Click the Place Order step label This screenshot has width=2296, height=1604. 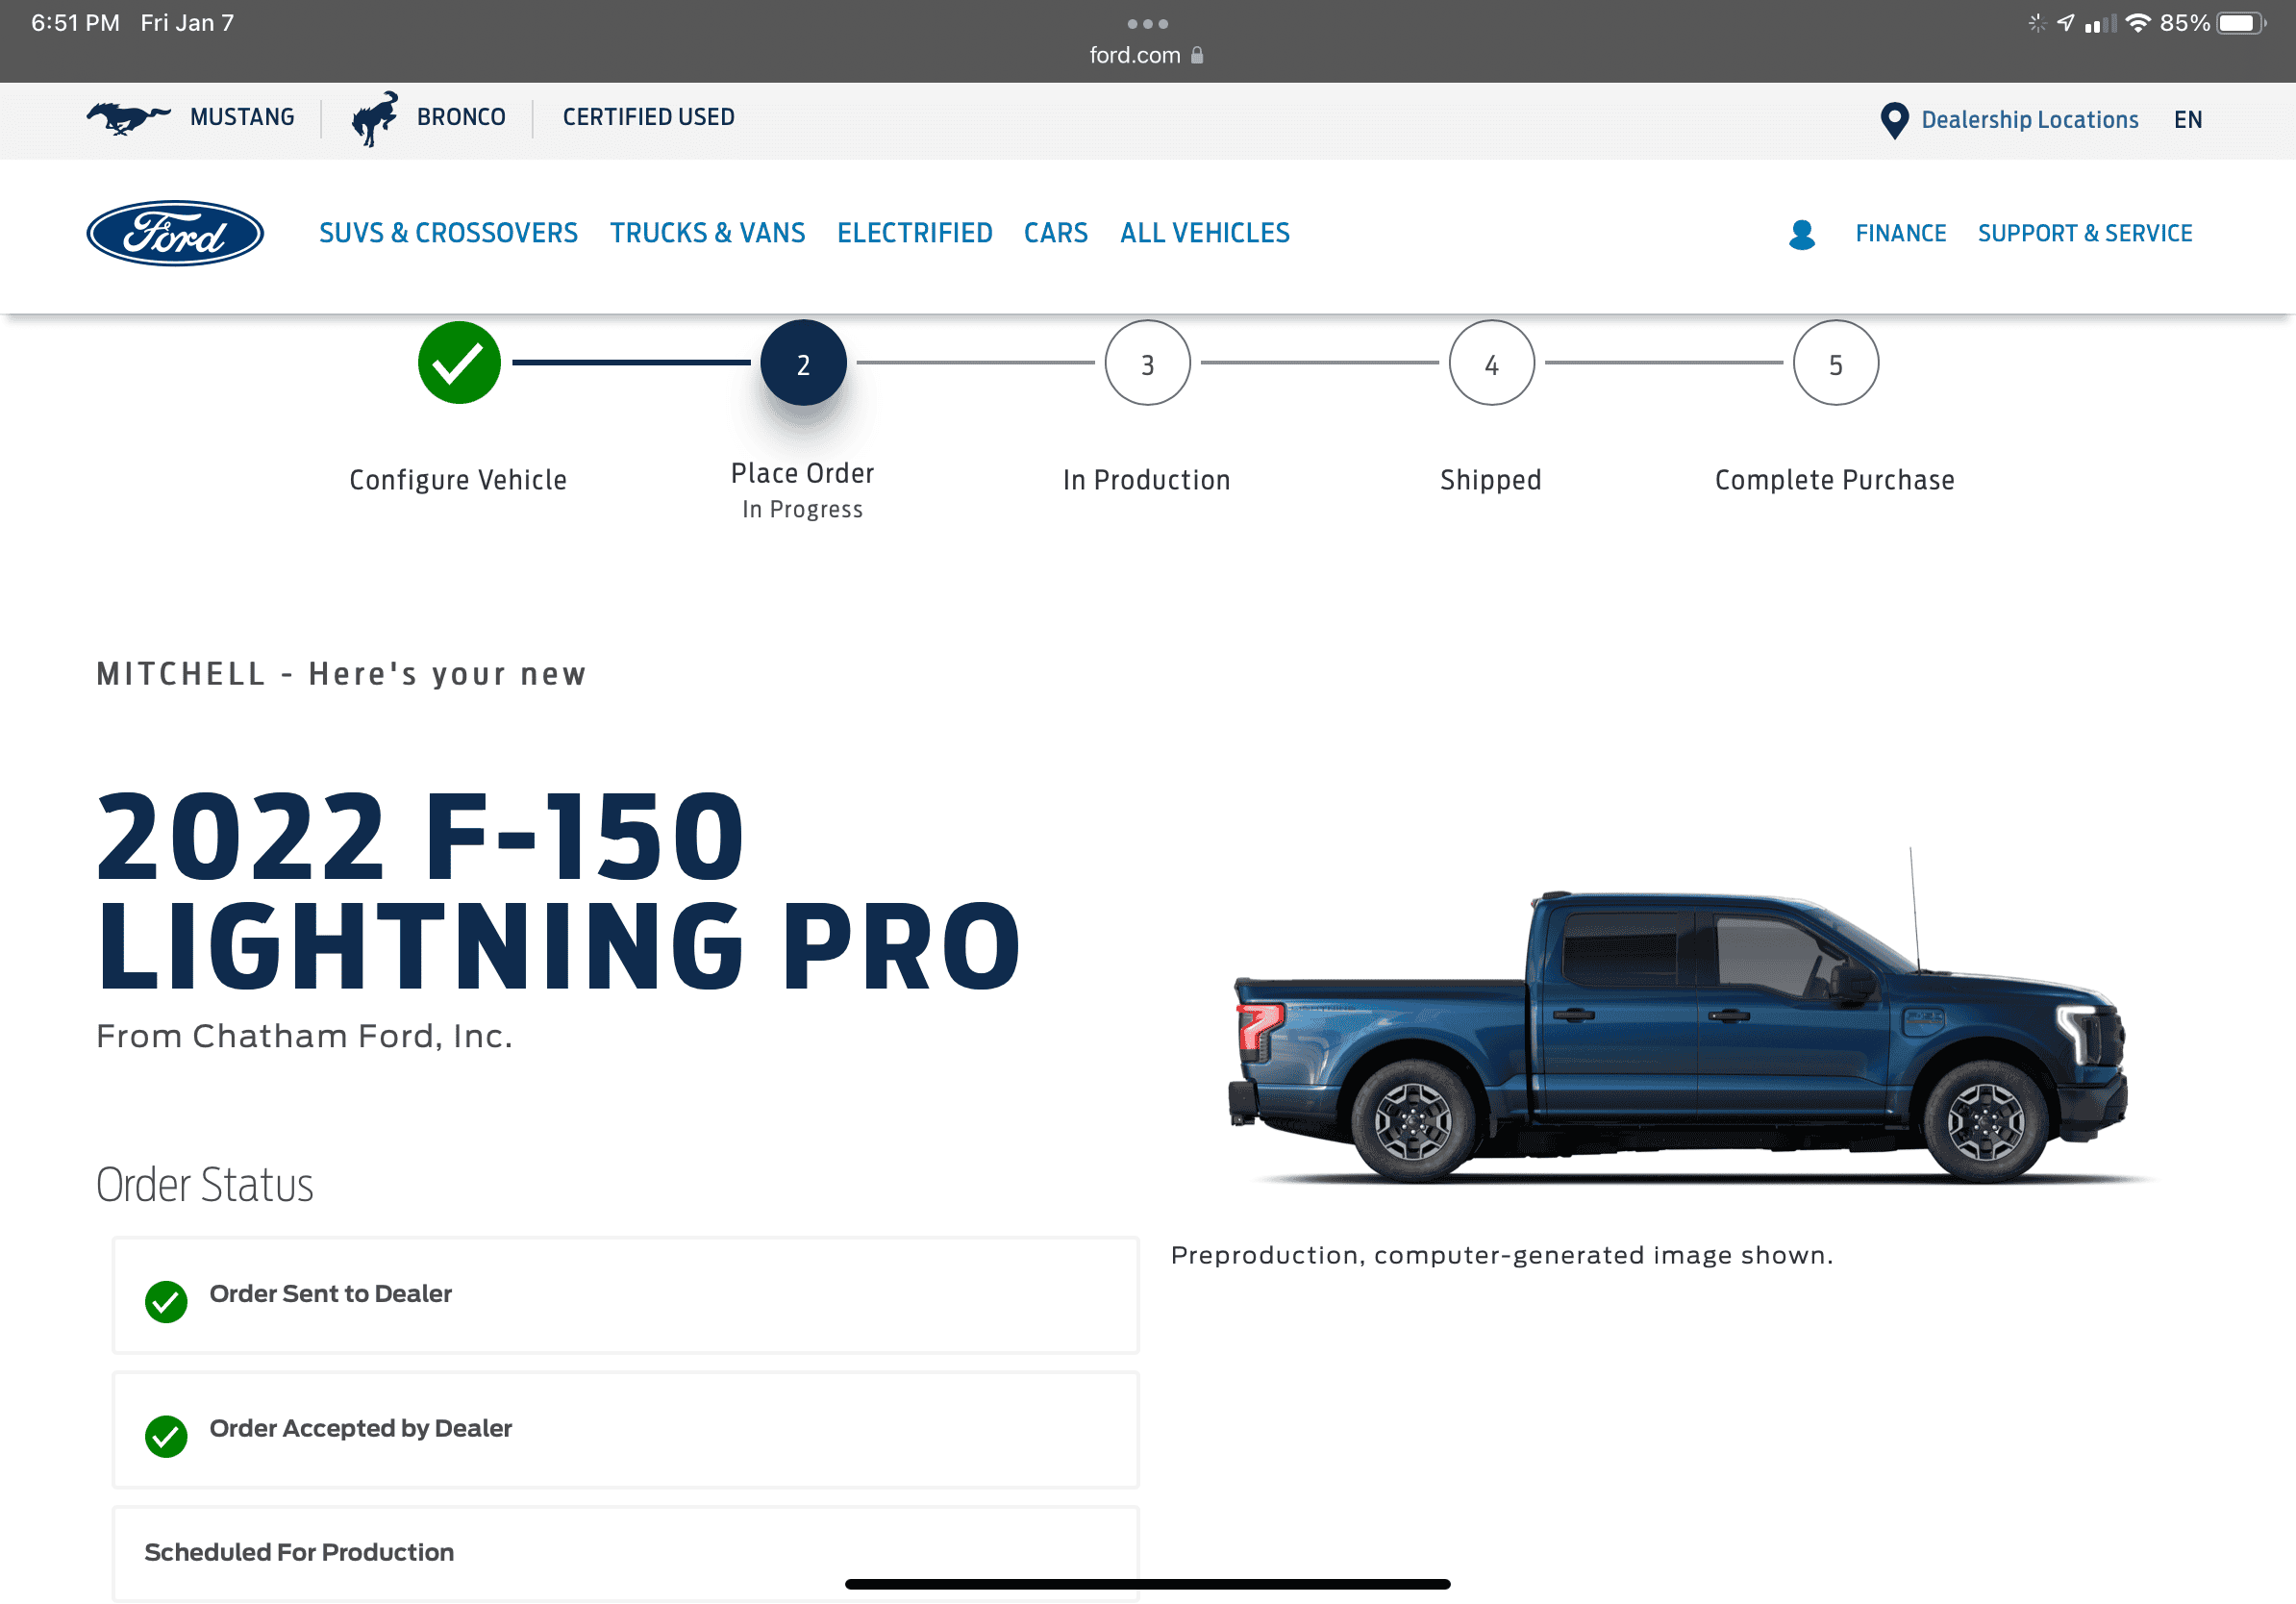[802, 473]
